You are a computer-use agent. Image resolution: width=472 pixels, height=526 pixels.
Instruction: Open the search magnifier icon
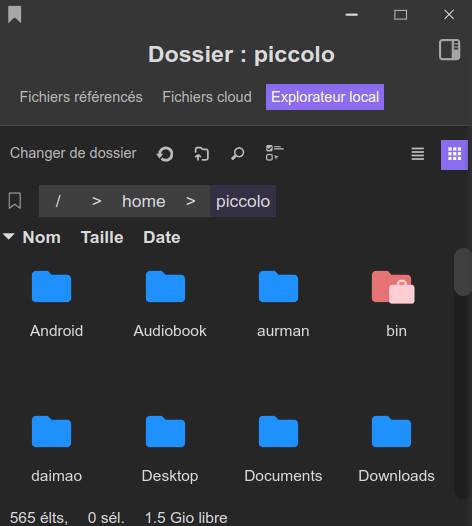click(238, 154)
